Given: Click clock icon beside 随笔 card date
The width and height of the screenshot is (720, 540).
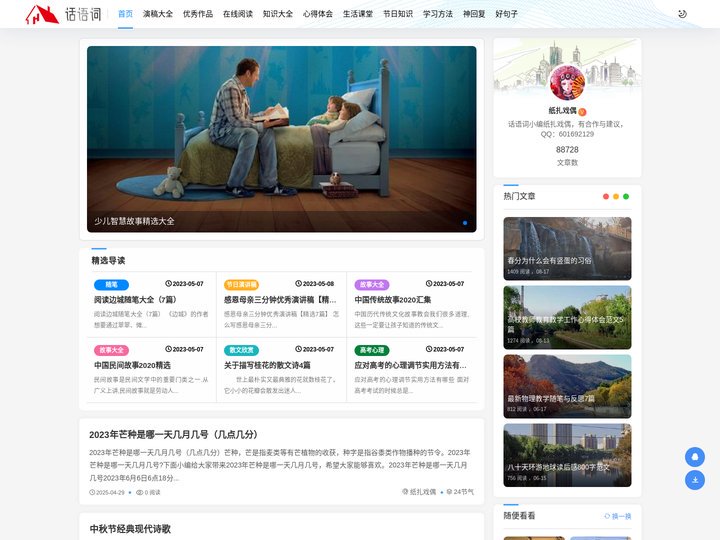Looking at the screenshot, I should pyautogui.click(x=168, y=284).
